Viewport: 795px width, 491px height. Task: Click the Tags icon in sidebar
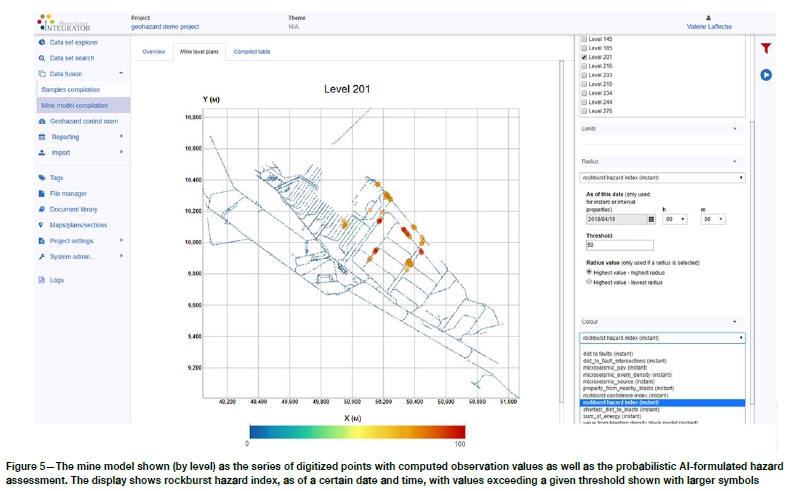tap(41, 177)
